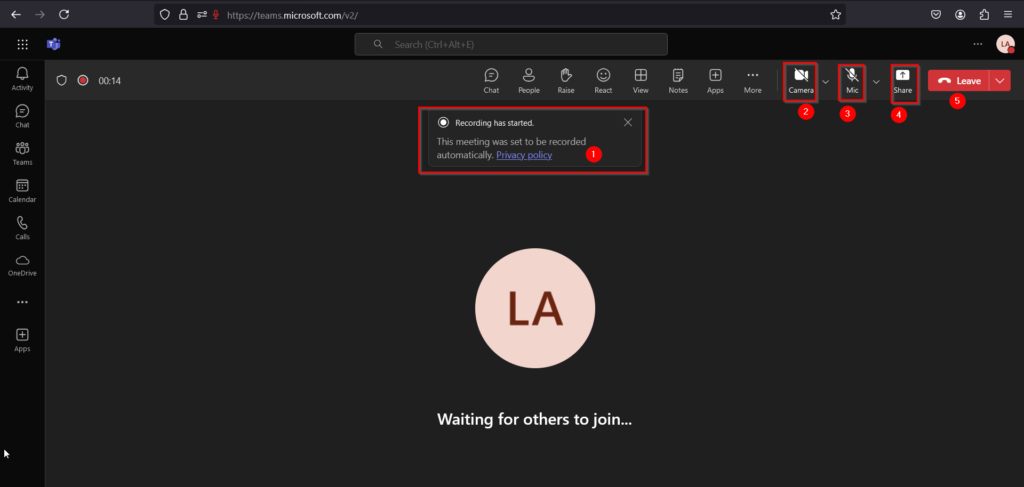Click the Microsoft Teams logo
This screenshot has height=487, width=1024.
coord(54,44)
